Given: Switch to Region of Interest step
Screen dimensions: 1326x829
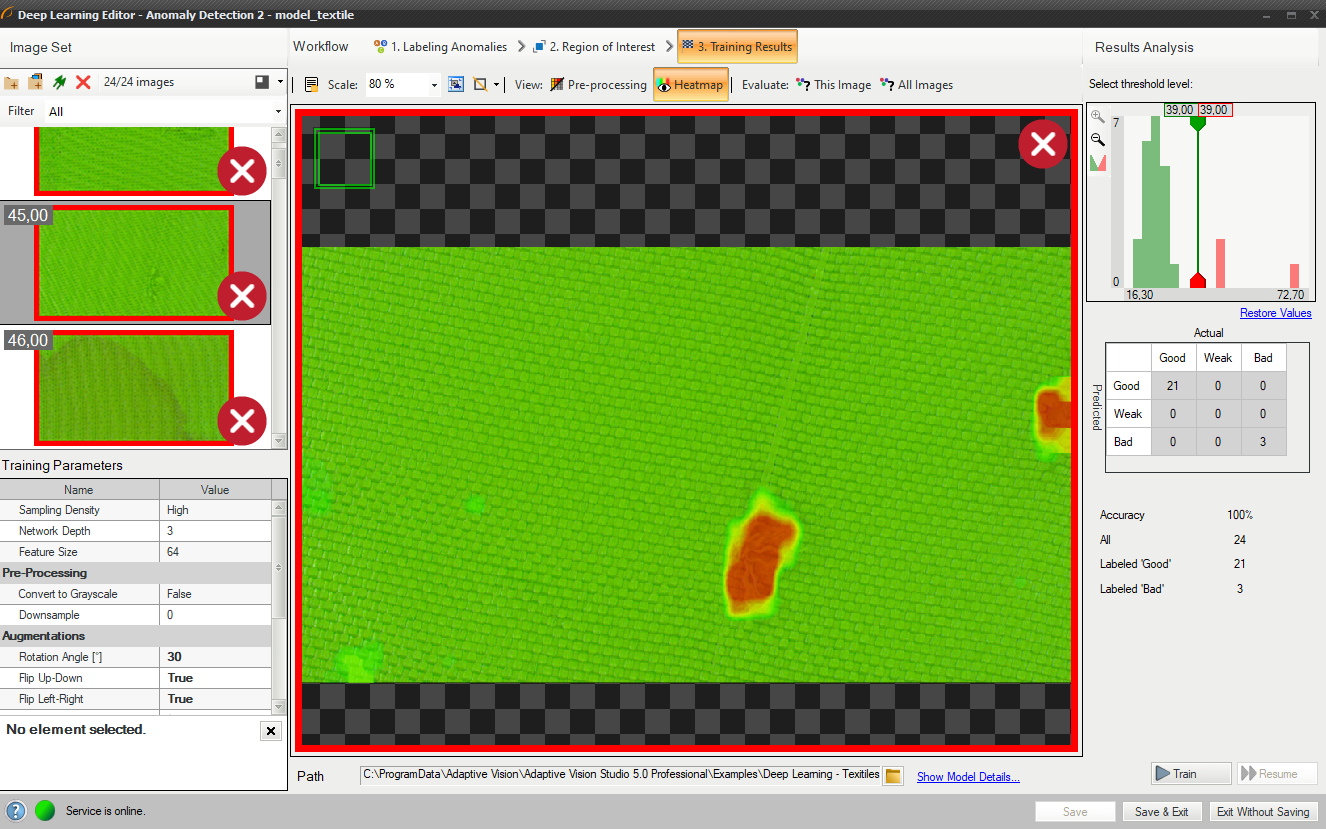Looking at the screenshot, I should 594,47.
